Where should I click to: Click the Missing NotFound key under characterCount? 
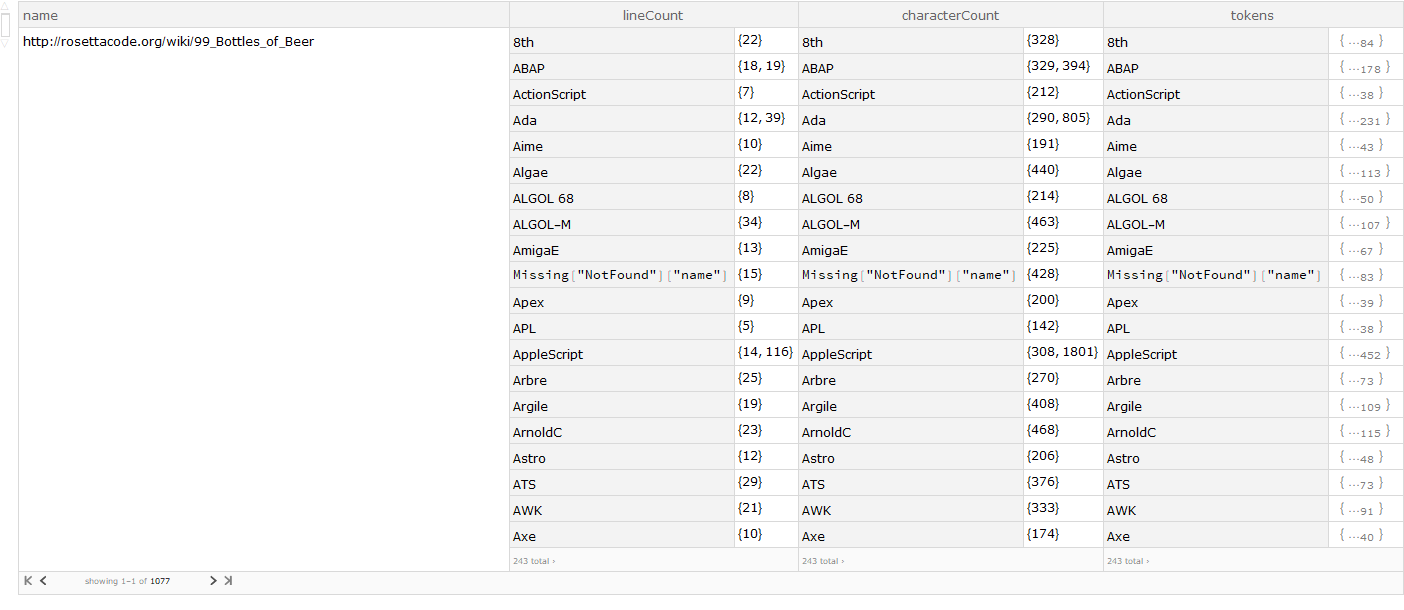(909, 275)
